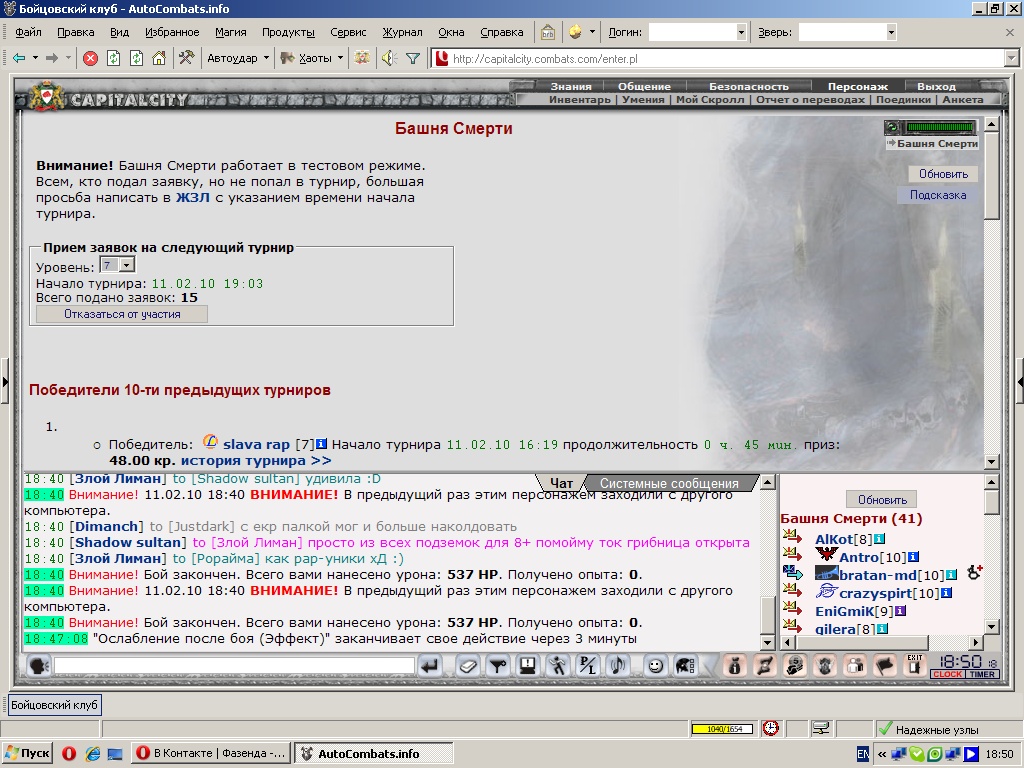Click the running man icon
1024x768 pixels.
pos(558,666)
